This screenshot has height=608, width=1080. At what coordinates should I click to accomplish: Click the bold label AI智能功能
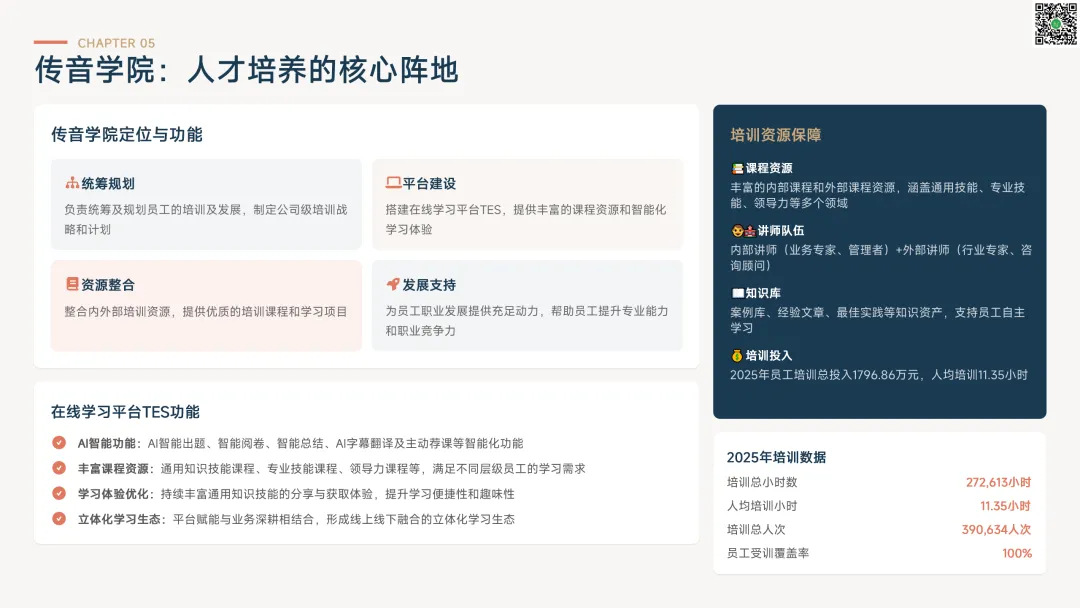[x=107, y=443]
